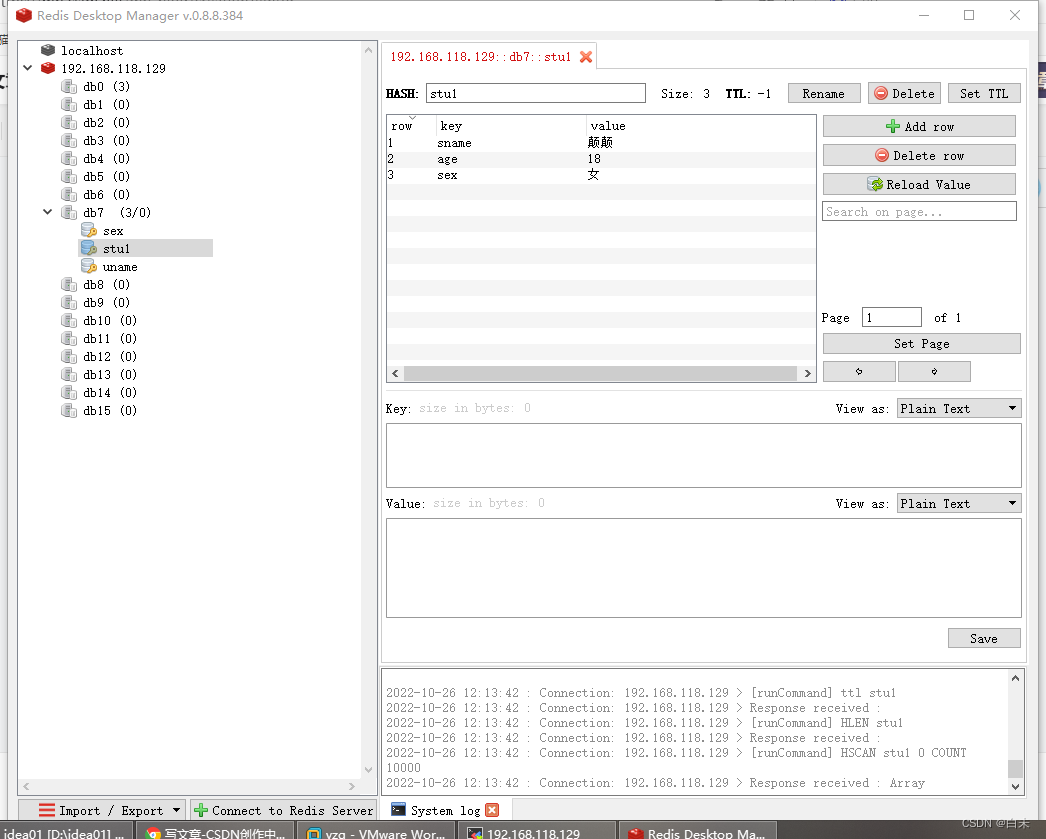This screenshot has height=839, width=1046.
Task: Select the sex row in hash table
Action: (600, 175)
